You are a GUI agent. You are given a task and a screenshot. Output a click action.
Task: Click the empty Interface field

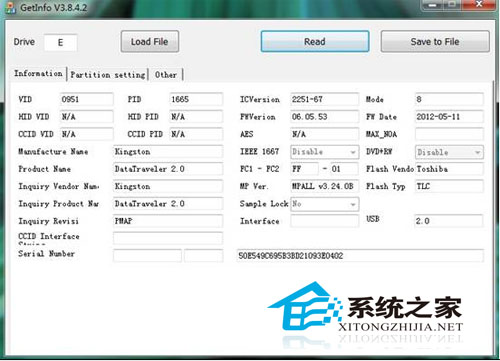tap(324, 221)
